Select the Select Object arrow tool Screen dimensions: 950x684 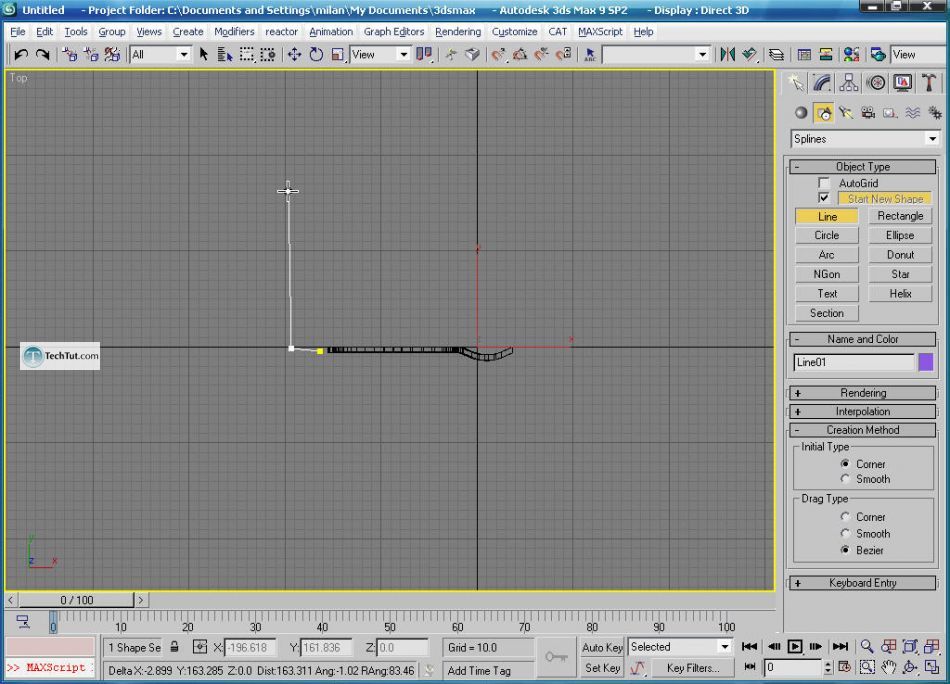tap(204, 55)
